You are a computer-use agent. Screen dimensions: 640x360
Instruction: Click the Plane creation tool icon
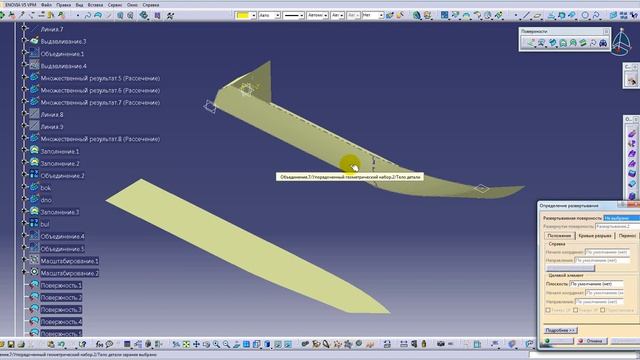[538, 16]
